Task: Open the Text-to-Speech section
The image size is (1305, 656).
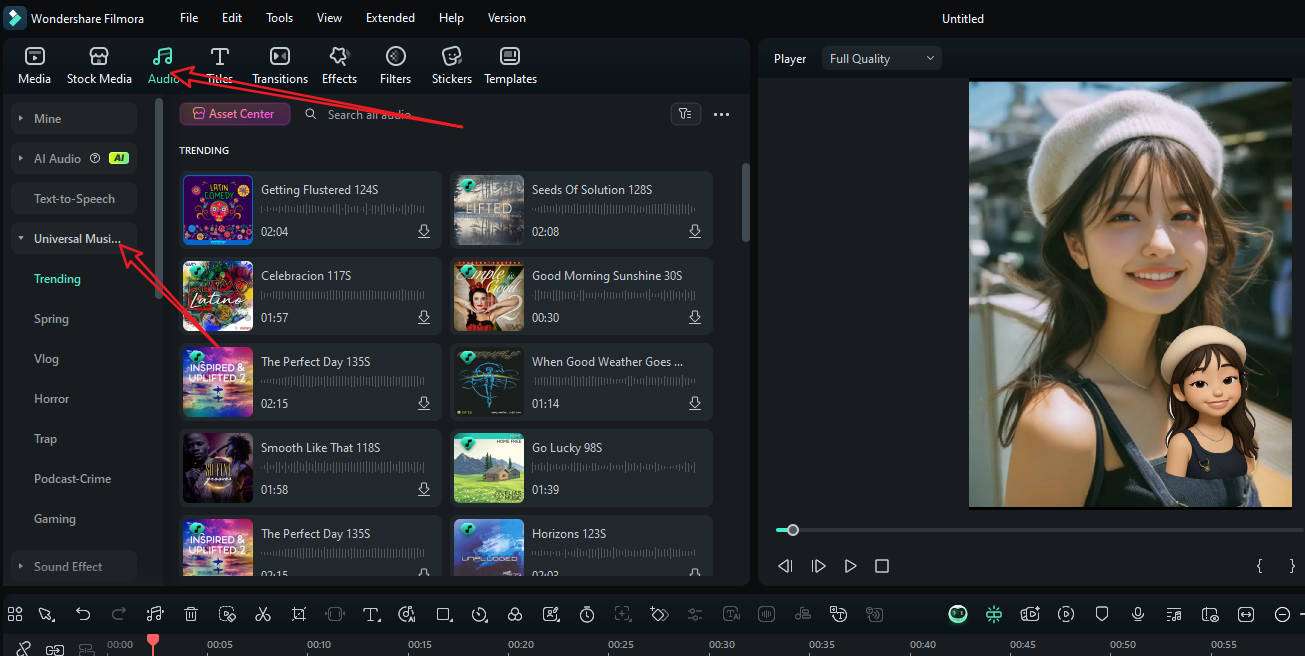Action: click(x=74, y=198)
